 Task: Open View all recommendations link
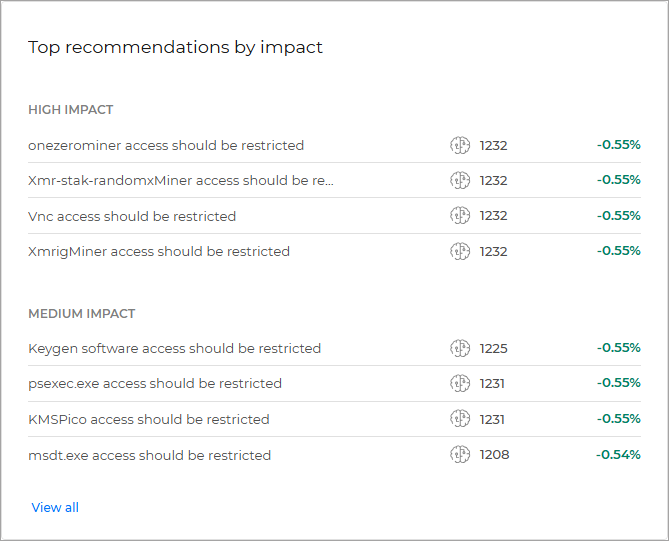(55, 507)
